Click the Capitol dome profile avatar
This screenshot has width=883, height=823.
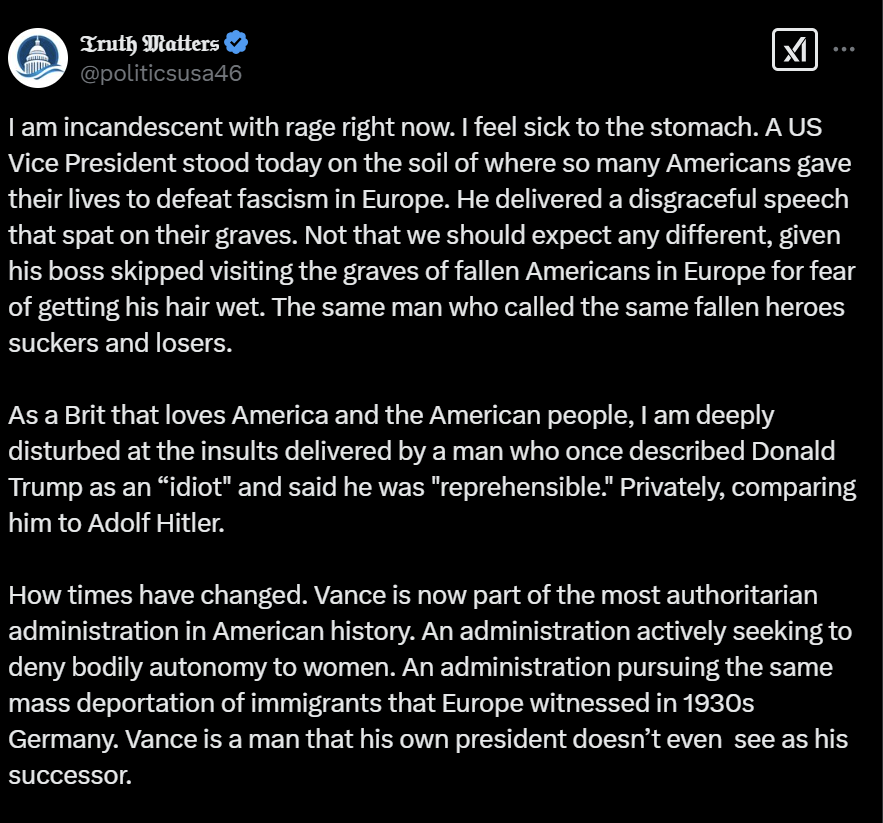tap(38, 58)
